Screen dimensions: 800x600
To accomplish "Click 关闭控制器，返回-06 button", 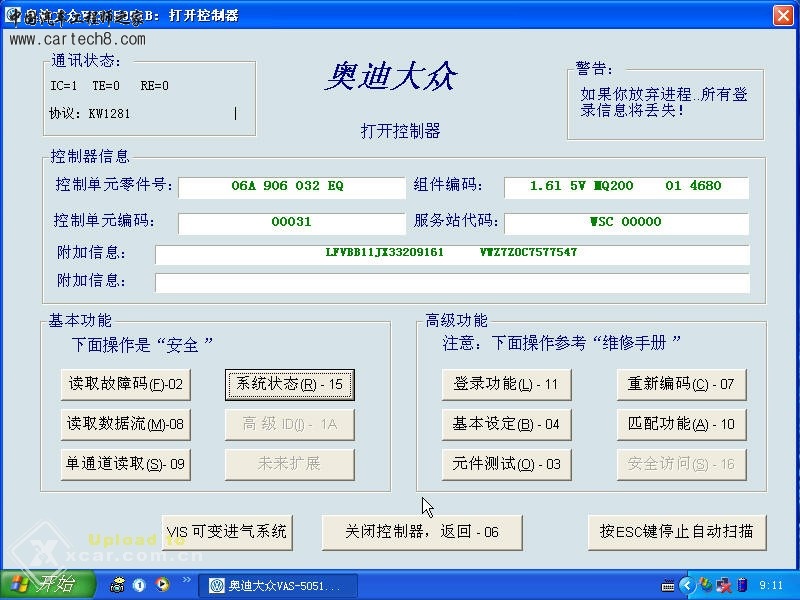I will [422, 532].
